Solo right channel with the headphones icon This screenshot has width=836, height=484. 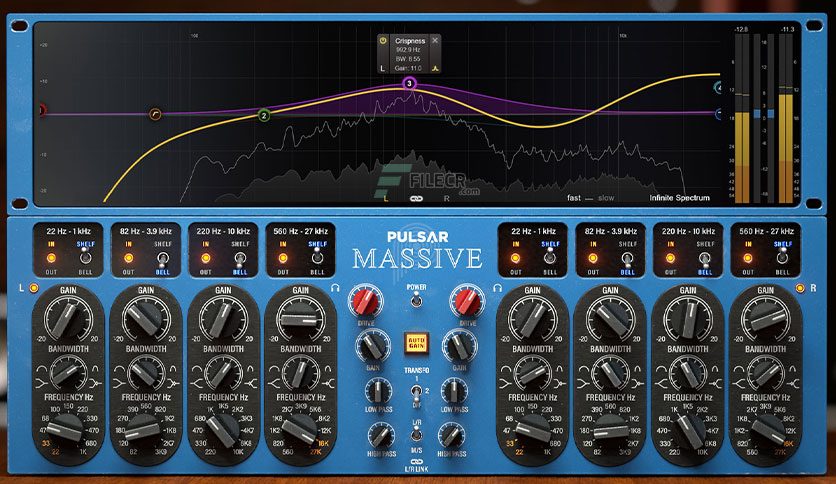point(497,287)
